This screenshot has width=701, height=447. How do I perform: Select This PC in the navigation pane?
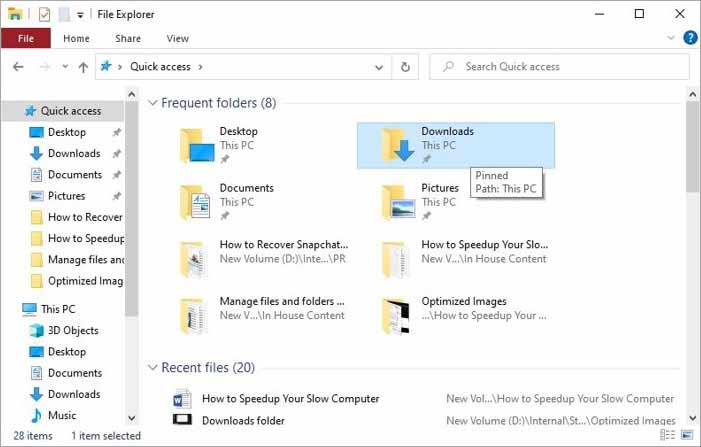coord(58,309)
